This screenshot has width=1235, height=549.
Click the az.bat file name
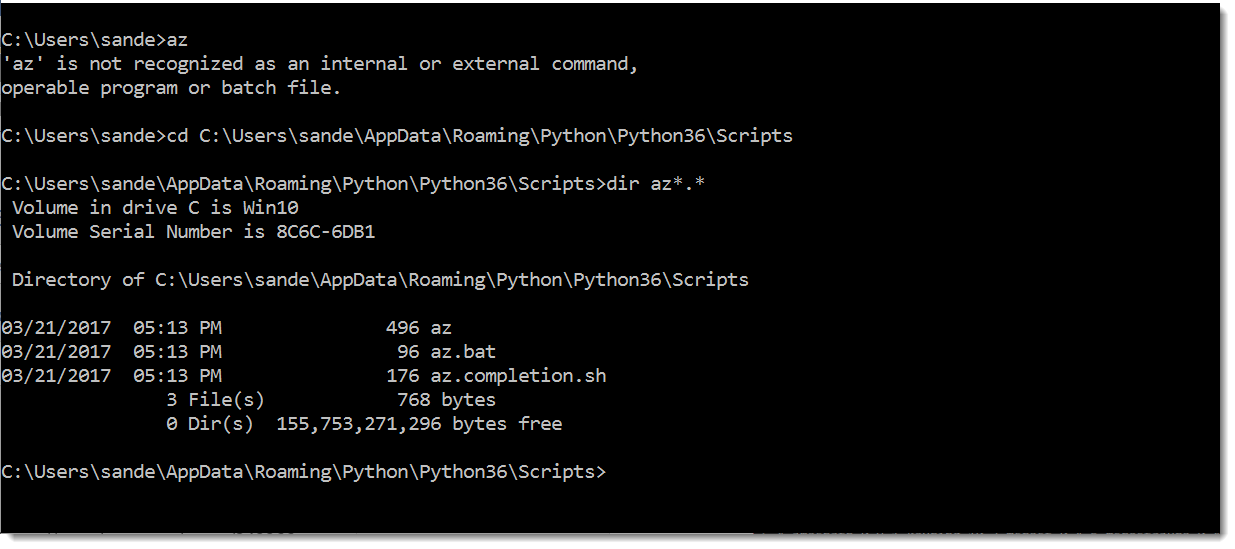[463, 352]
